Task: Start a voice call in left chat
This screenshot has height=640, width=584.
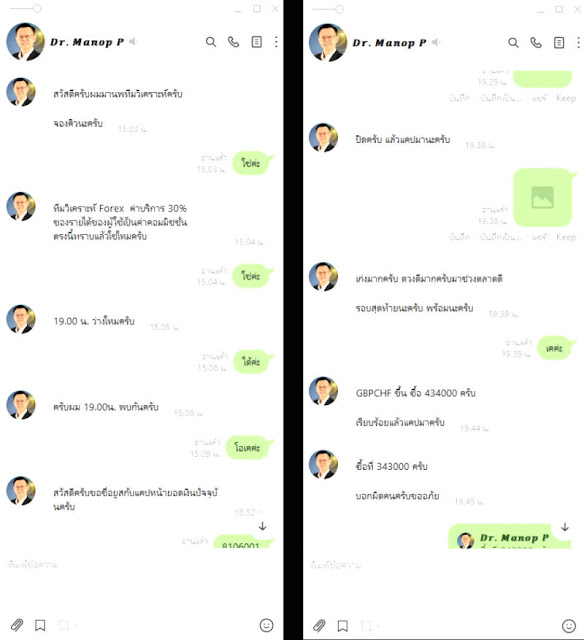Action: click(233, 42)
